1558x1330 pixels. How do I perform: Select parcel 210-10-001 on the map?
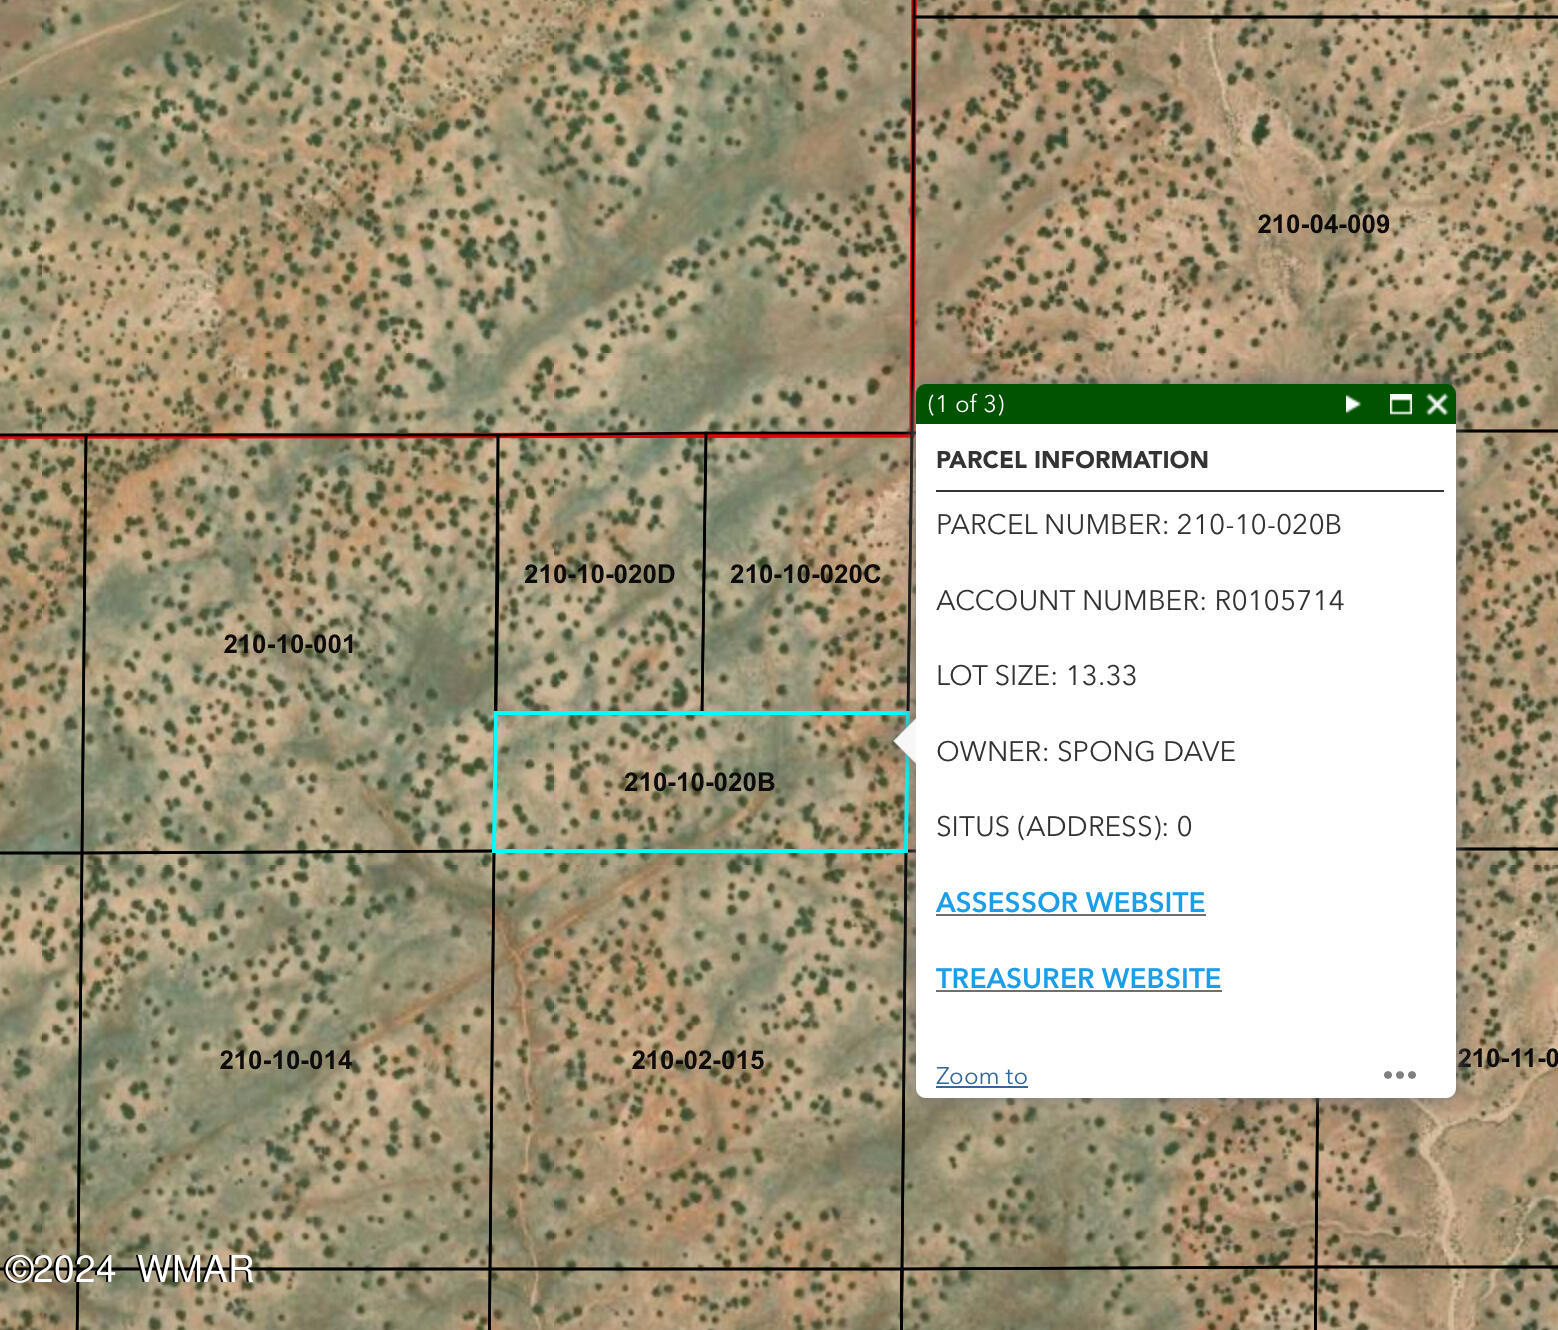(x=289, y=645)
